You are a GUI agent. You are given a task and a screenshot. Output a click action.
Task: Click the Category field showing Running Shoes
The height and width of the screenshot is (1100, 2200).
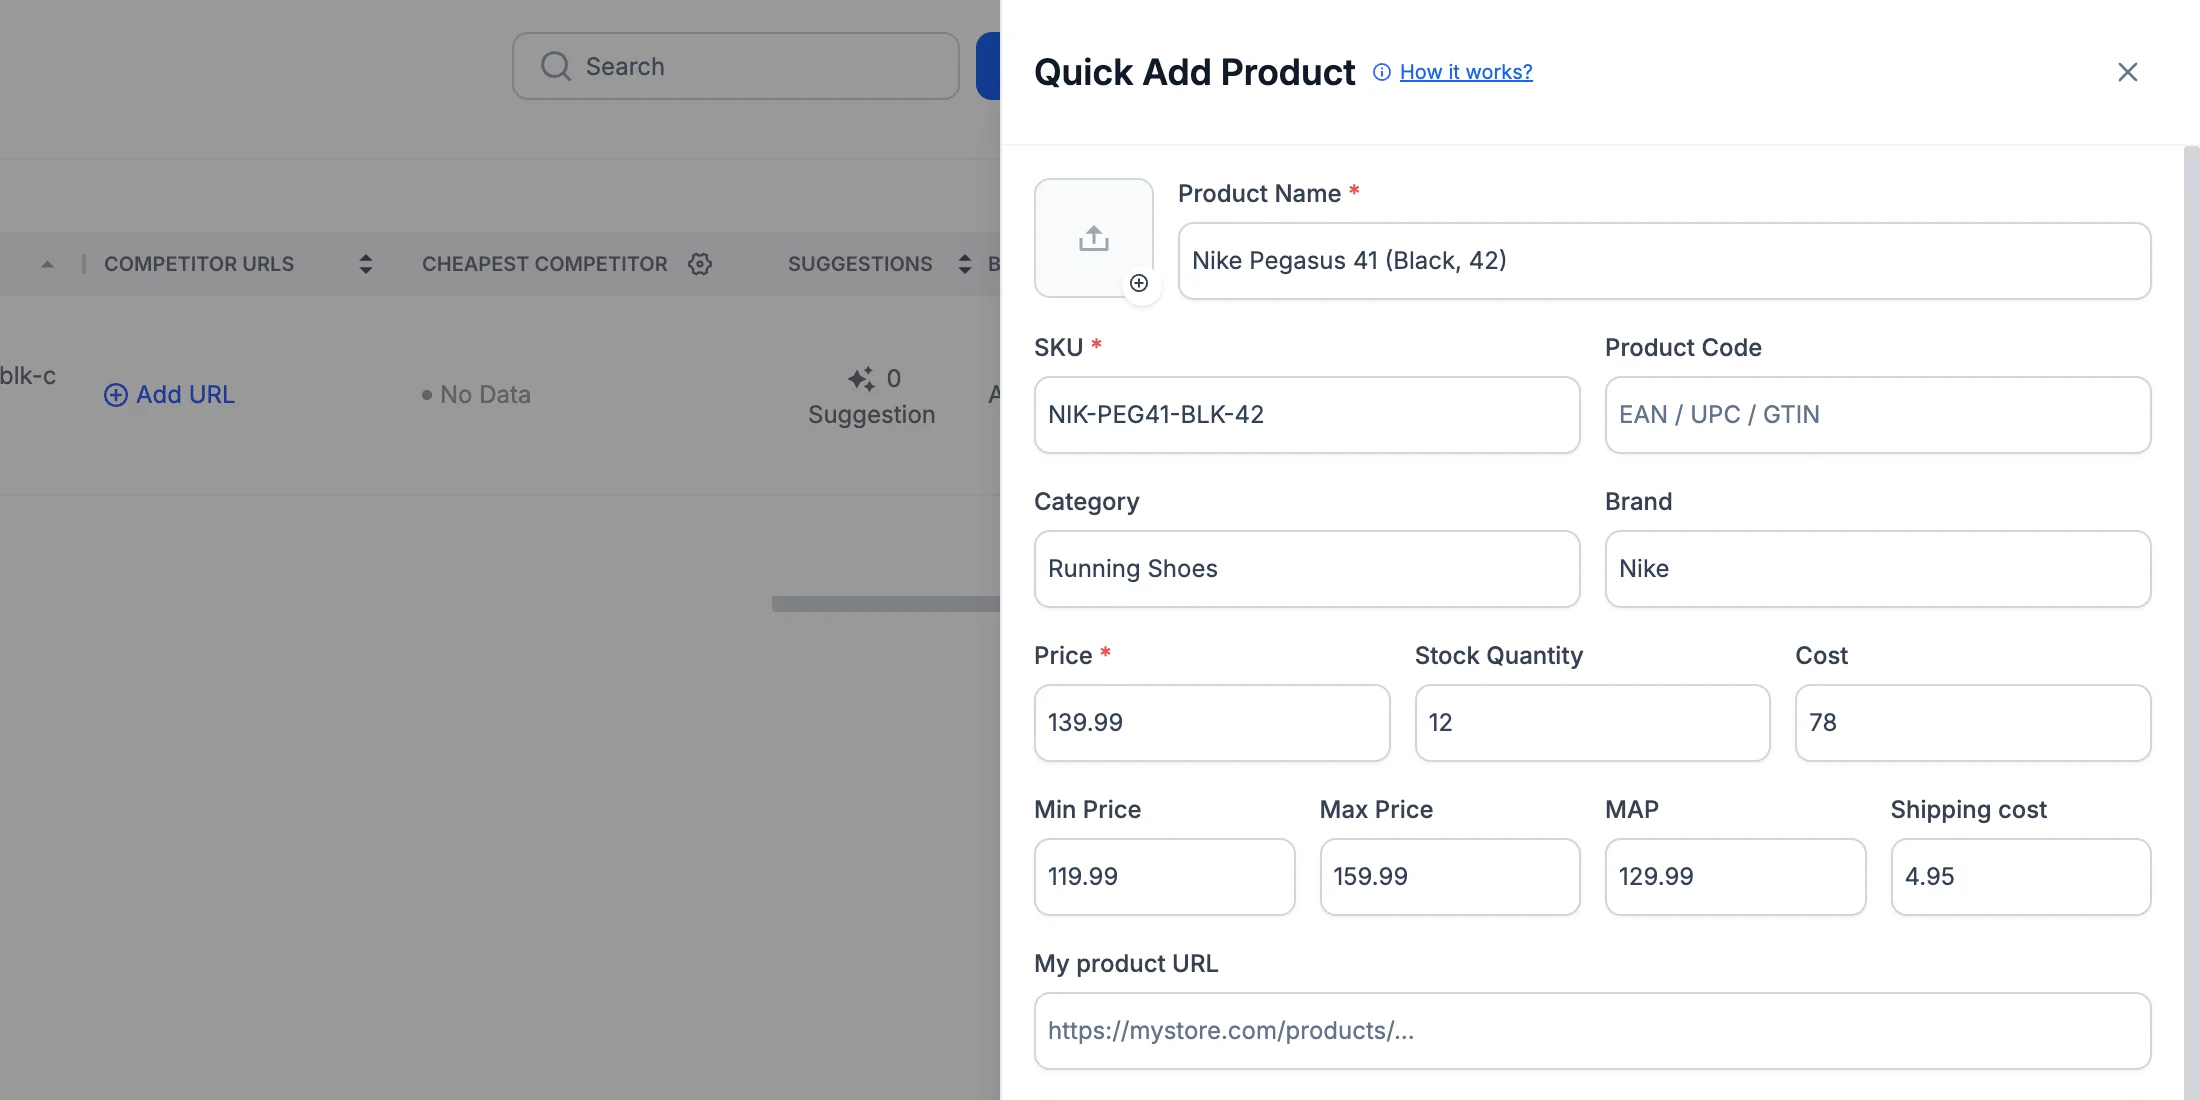(1307, 569)
